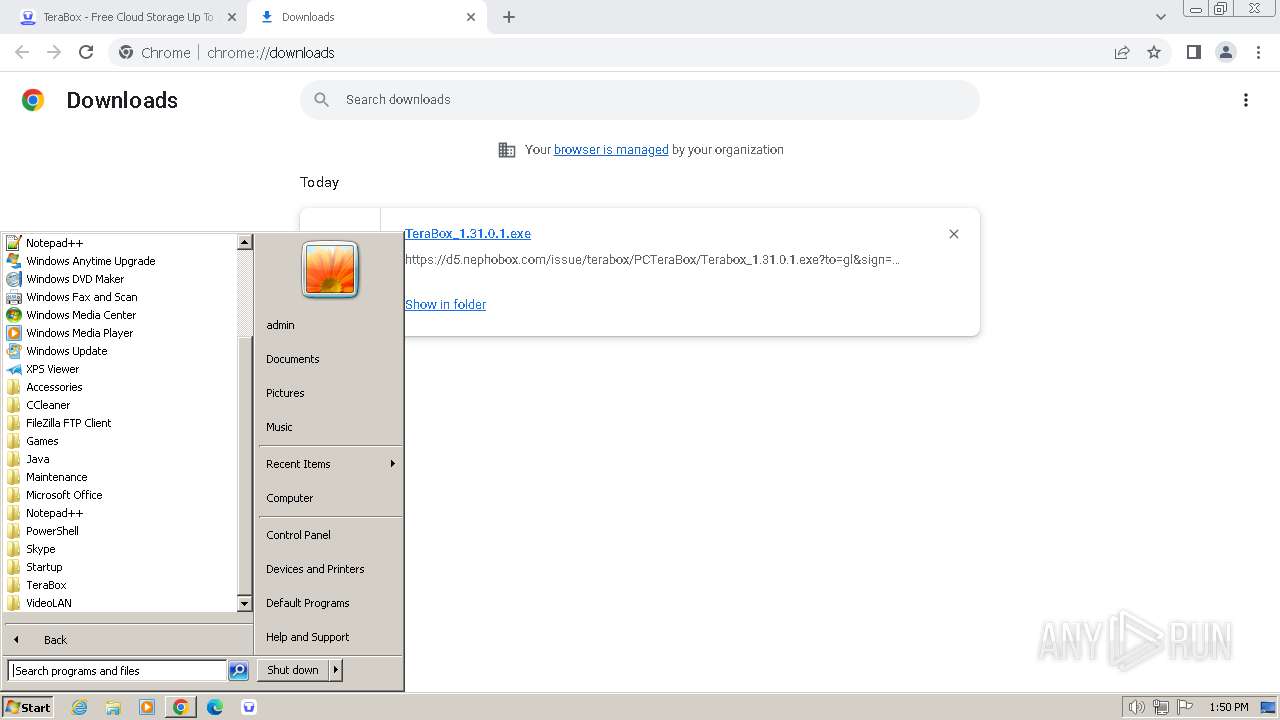Click Show in folder link
Image resolution: width=1280 pixels, height=720 pixels.
(445, 305)
